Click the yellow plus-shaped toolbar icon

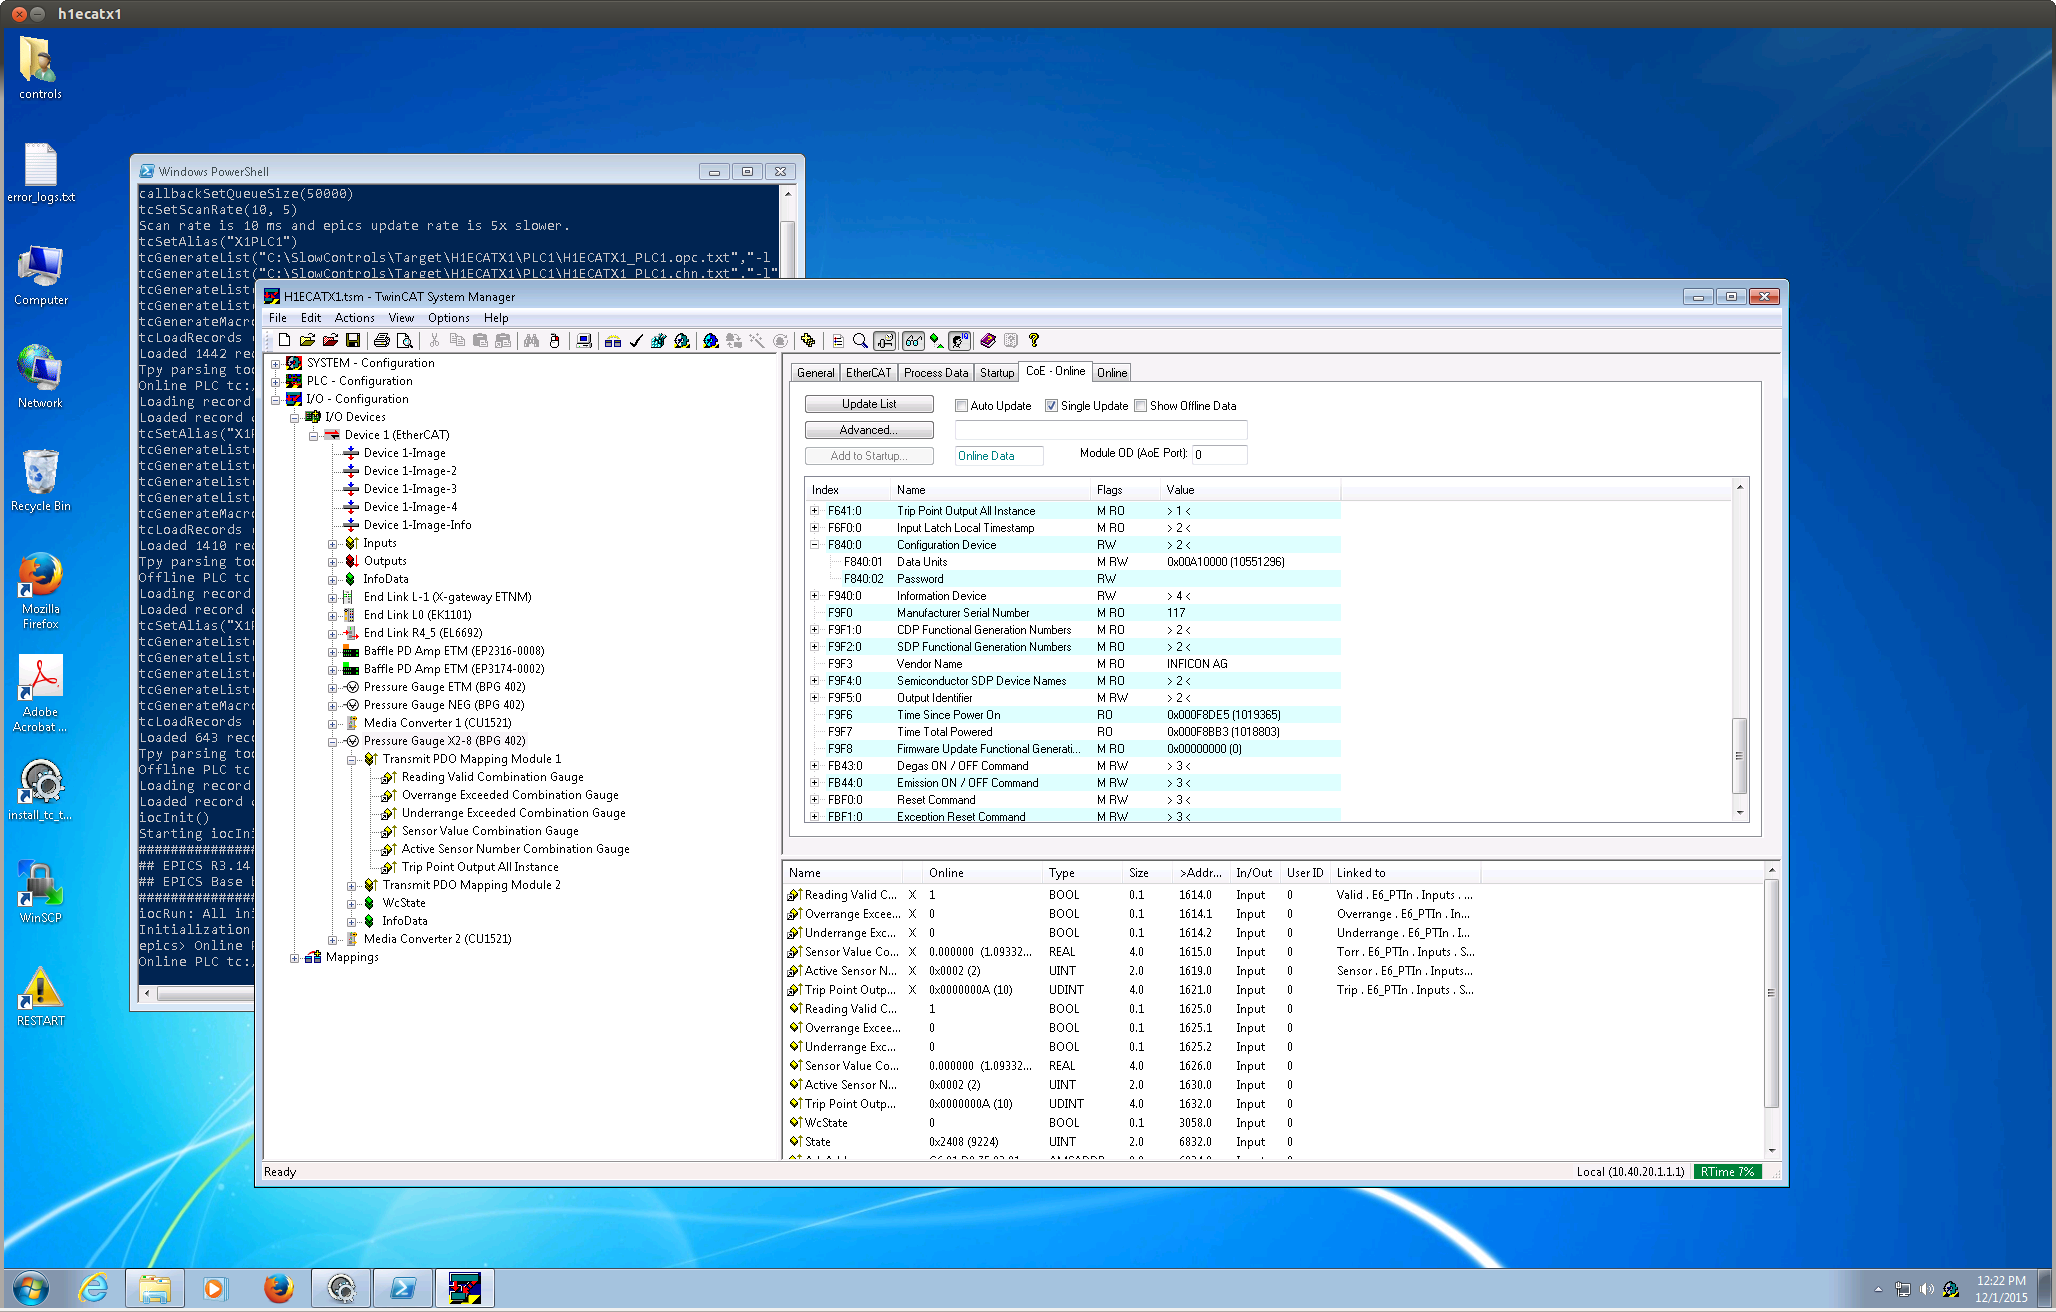point(808,341)
